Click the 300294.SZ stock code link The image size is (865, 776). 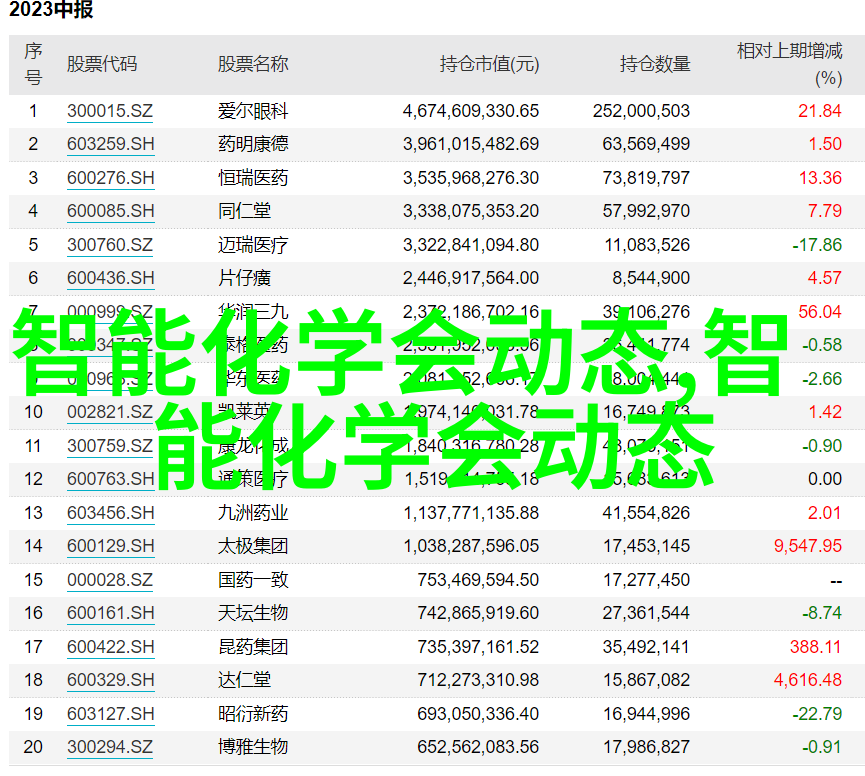[110, 747]
